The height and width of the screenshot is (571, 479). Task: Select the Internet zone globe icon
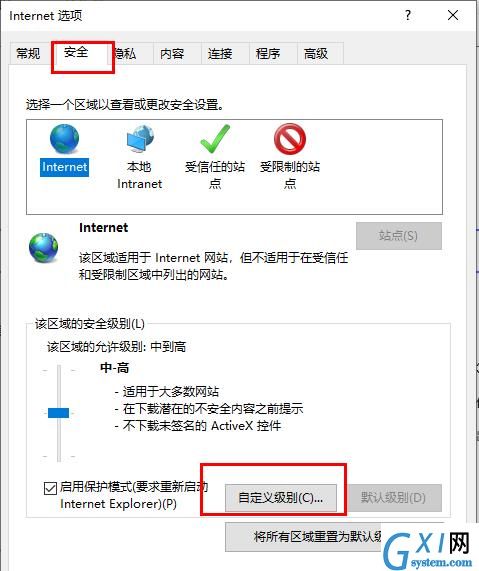click(64, 139)
